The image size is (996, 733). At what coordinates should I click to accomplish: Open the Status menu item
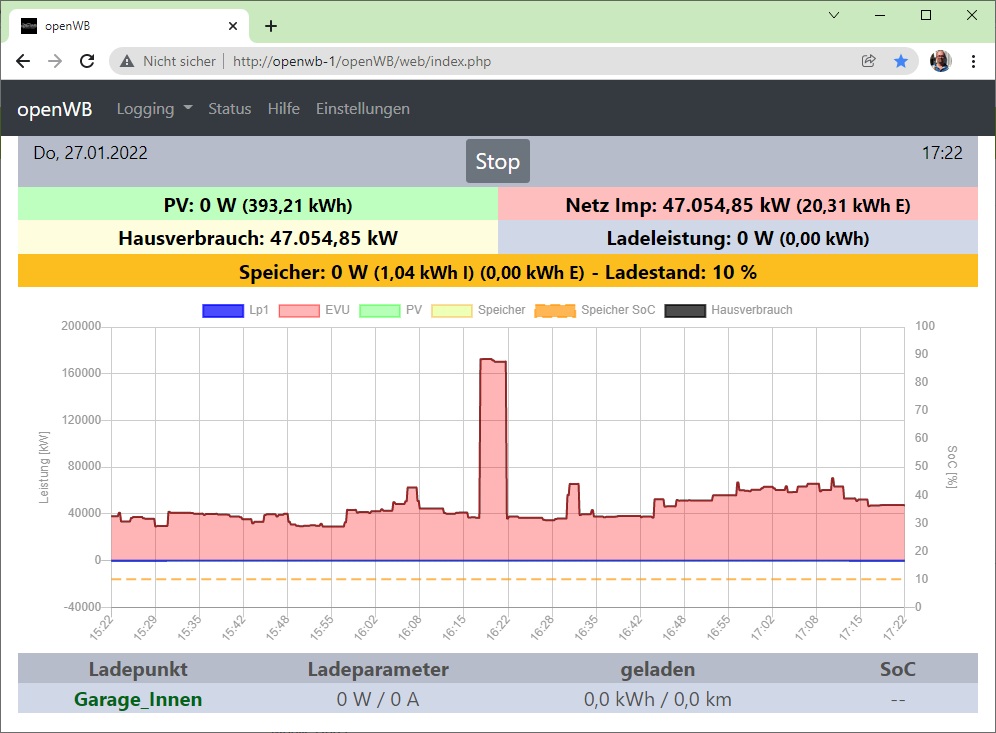pos(229,109)
